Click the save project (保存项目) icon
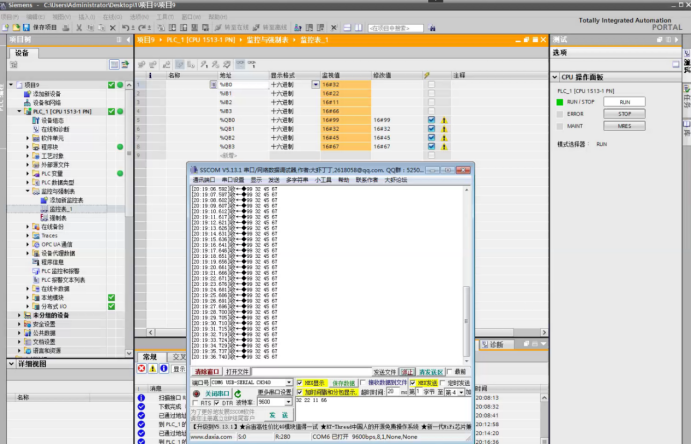 pyautogui.click(x=26, y=27)
